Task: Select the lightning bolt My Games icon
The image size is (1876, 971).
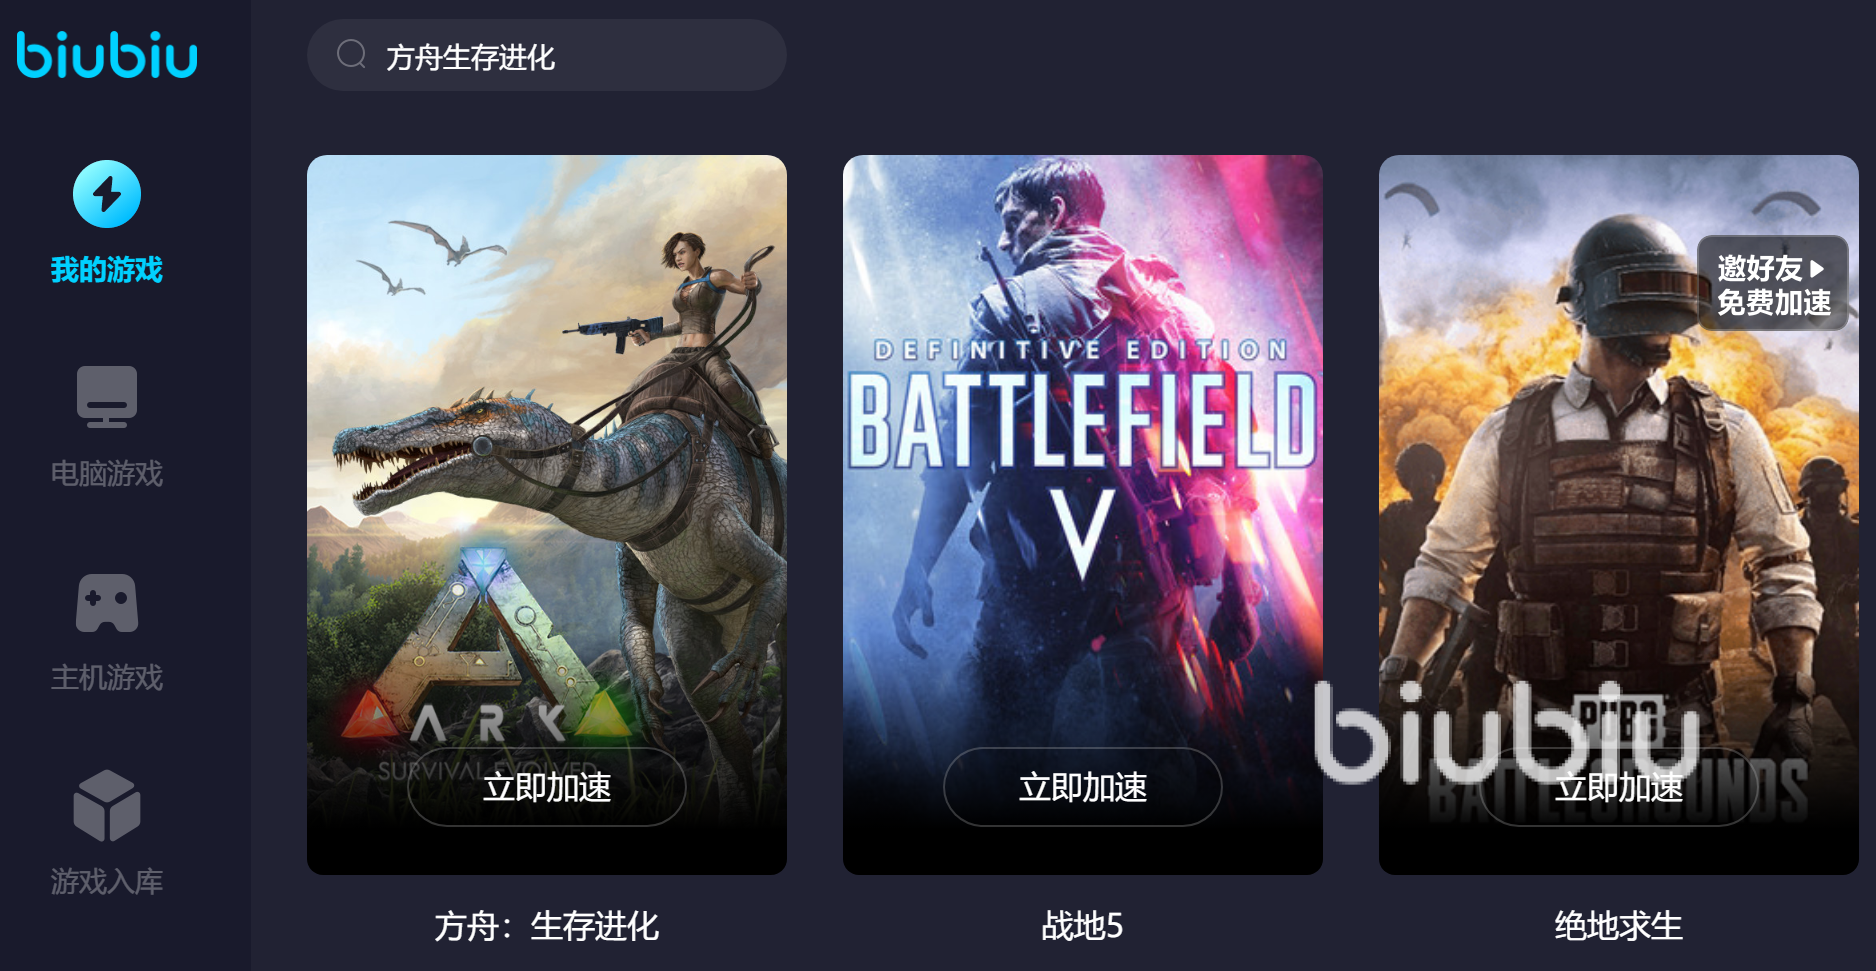Action: 107,194
